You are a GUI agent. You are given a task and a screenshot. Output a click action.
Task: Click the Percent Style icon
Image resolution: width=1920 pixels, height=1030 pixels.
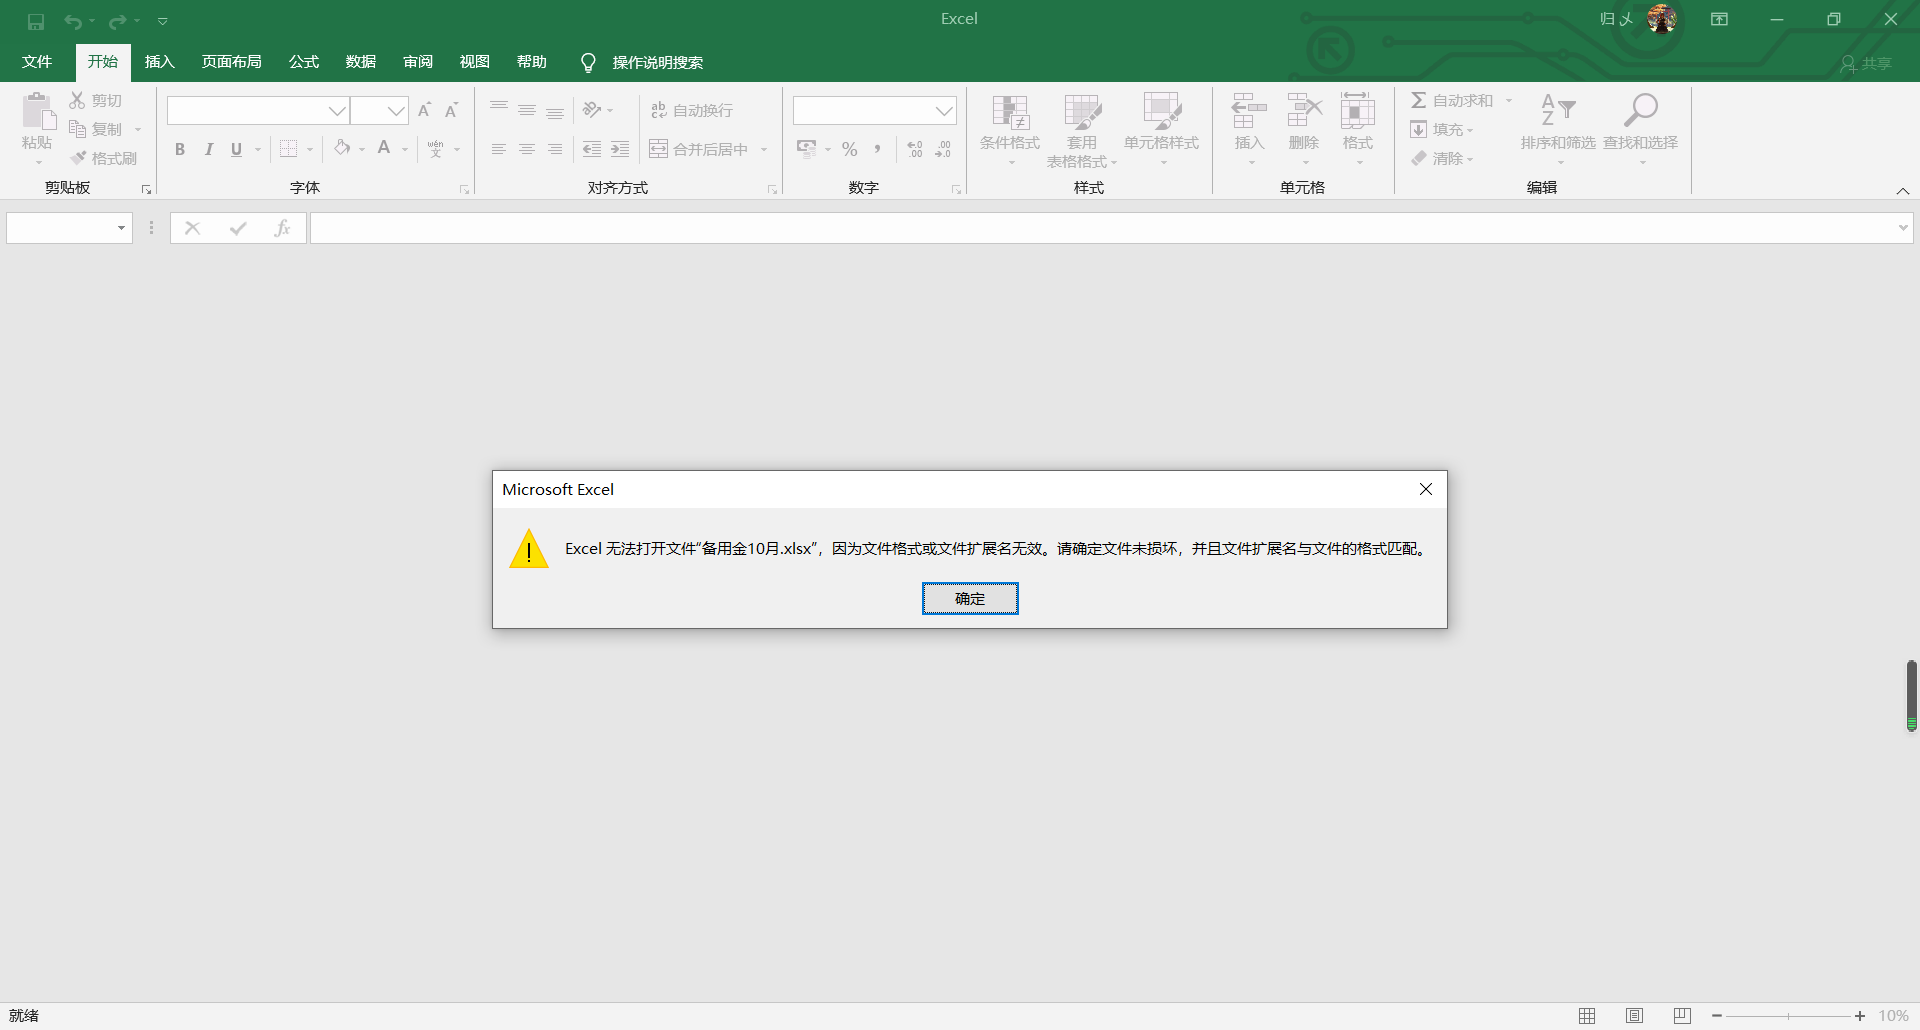tap(850, 149)
